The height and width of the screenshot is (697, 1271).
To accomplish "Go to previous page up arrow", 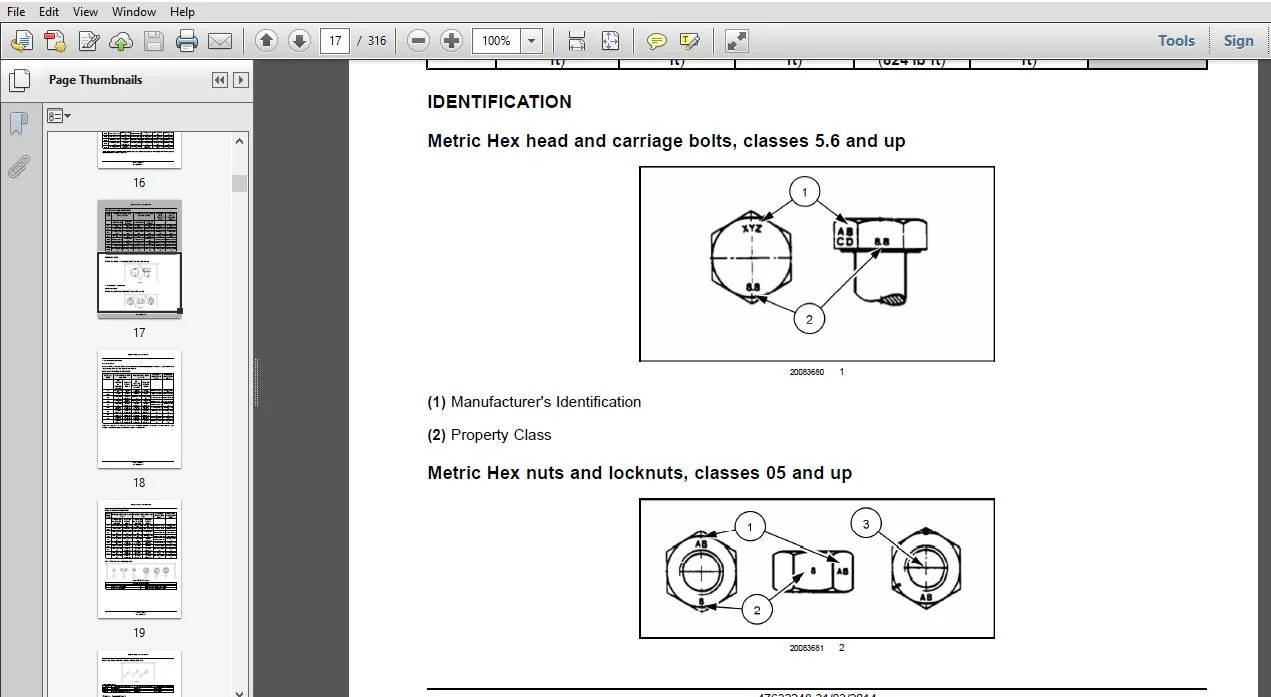I will (x=266, y=41).
